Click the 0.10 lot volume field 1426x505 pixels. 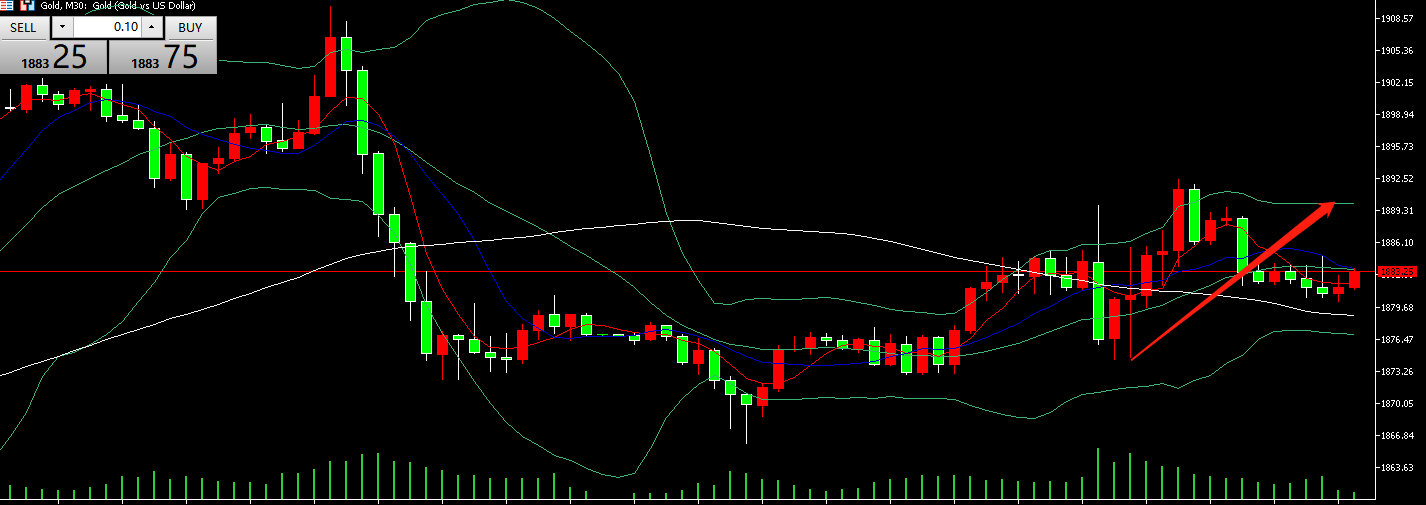tap(107, 28)
